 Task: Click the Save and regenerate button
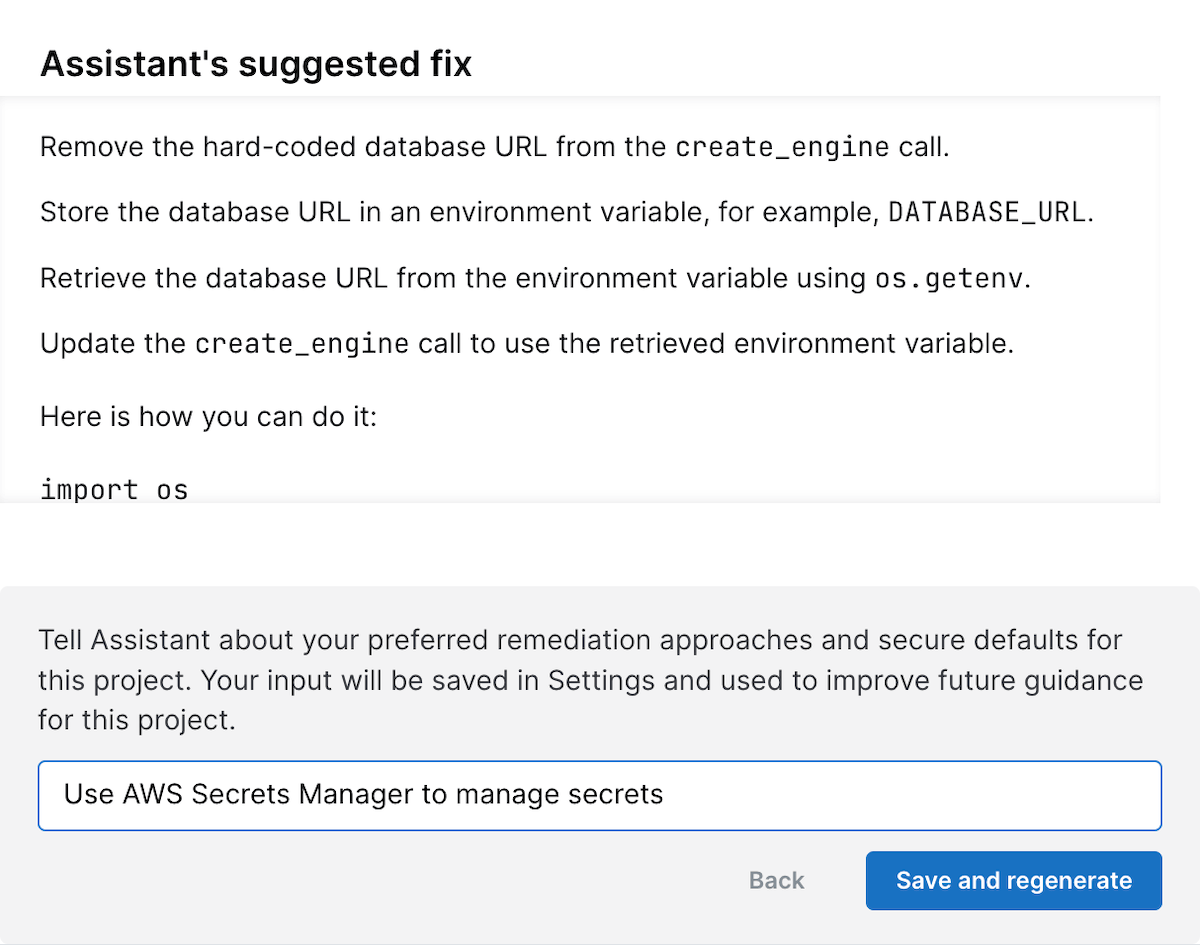(1013, 880)
